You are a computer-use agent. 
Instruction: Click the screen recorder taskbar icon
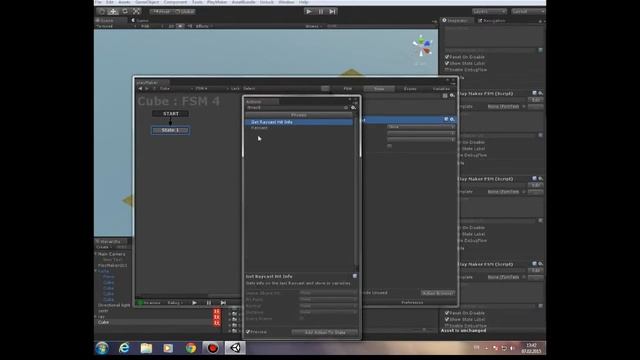[x=213, y=348]
